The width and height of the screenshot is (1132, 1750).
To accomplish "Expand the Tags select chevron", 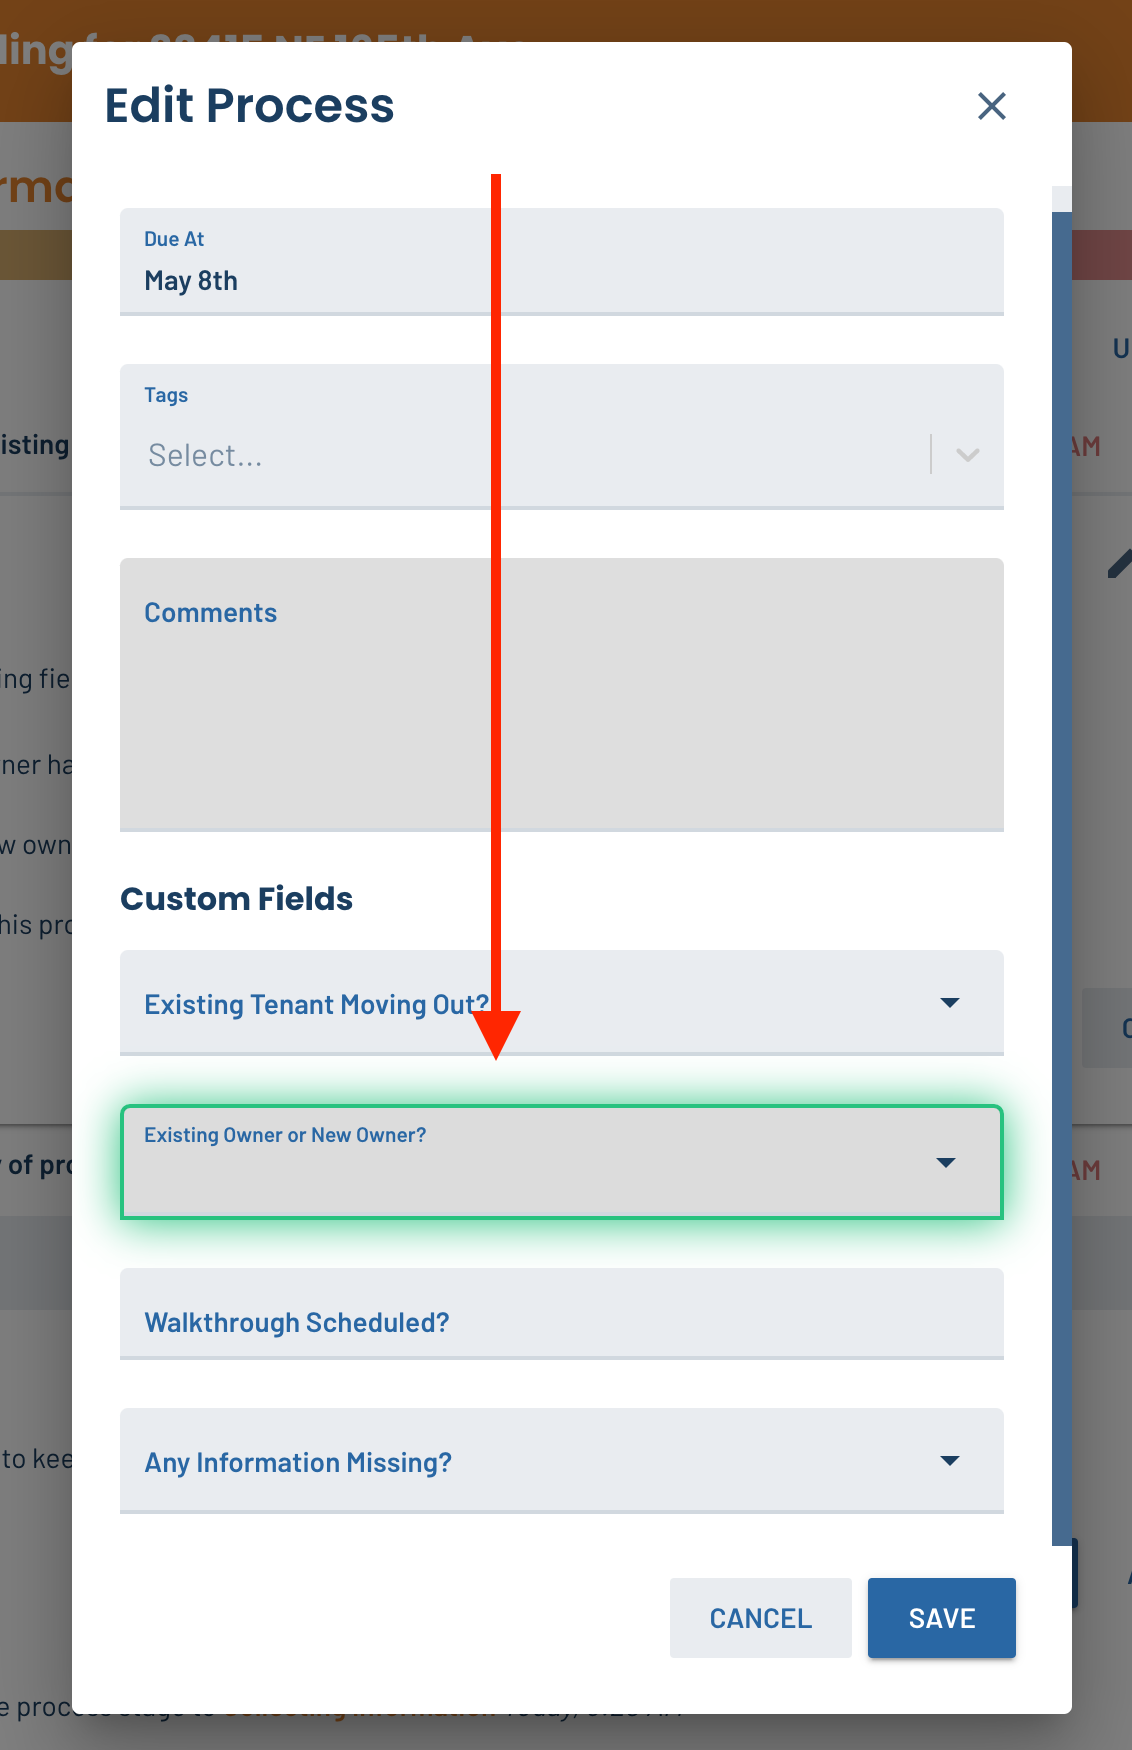I will click(x=967, y=455).
